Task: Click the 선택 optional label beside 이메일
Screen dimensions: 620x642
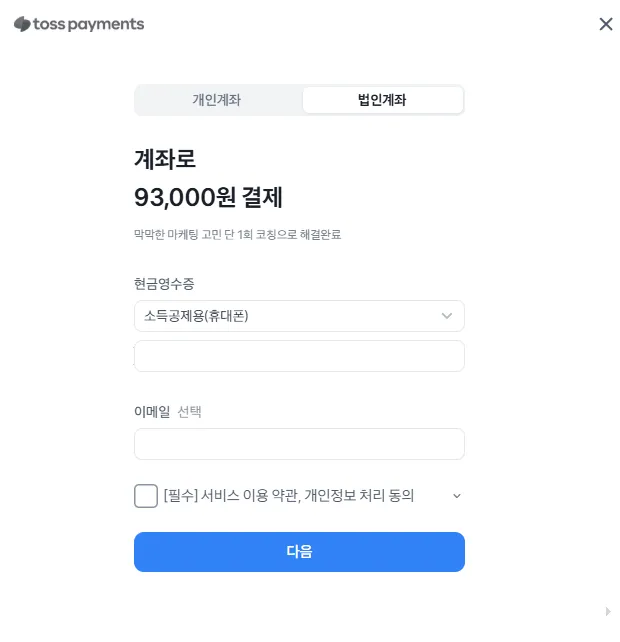Action: click(189, 411)
